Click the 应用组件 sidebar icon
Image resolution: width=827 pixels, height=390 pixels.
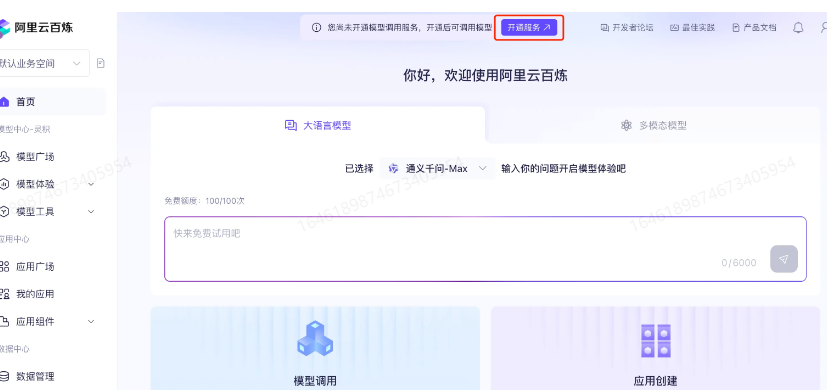tap(5, 321)
